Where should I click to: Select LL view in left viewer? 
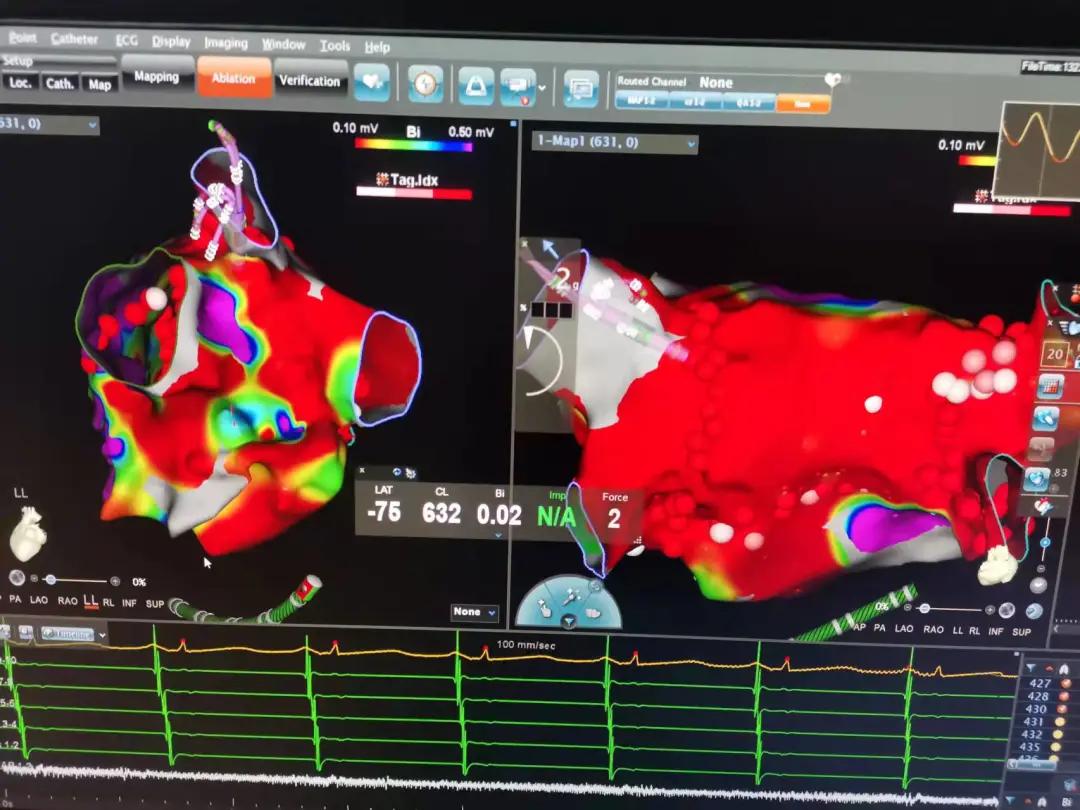tap(91, 601)
